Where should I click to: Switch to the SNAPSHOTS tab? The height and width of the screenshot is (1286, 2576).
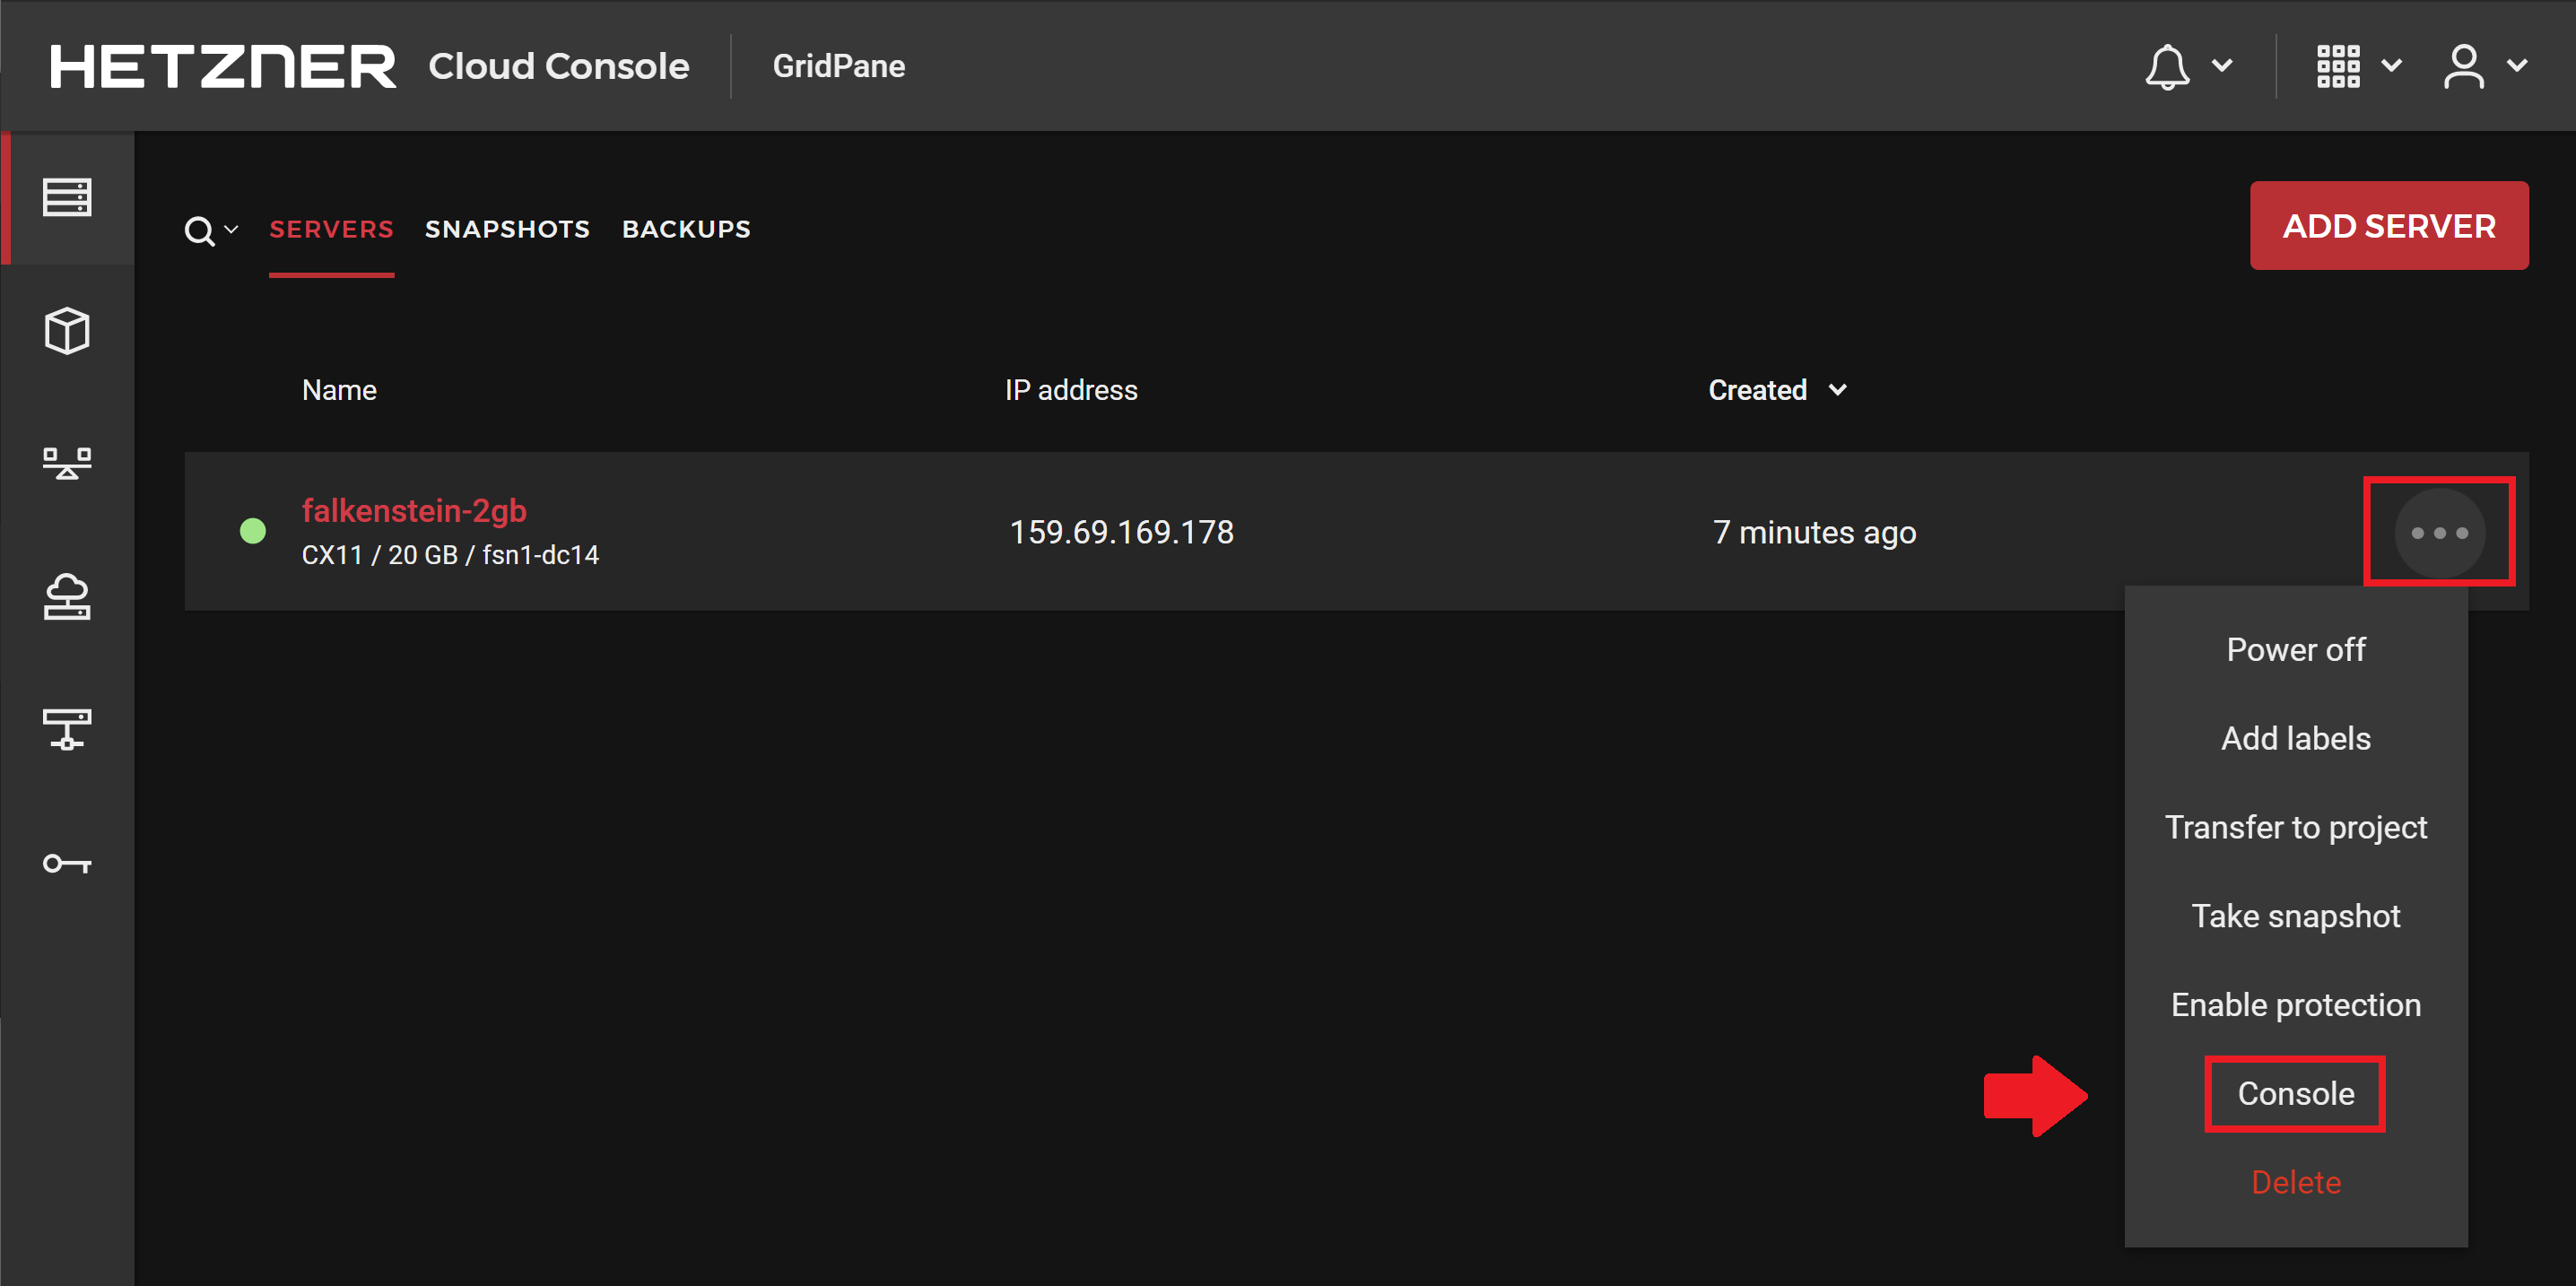[x=508, y=229]
